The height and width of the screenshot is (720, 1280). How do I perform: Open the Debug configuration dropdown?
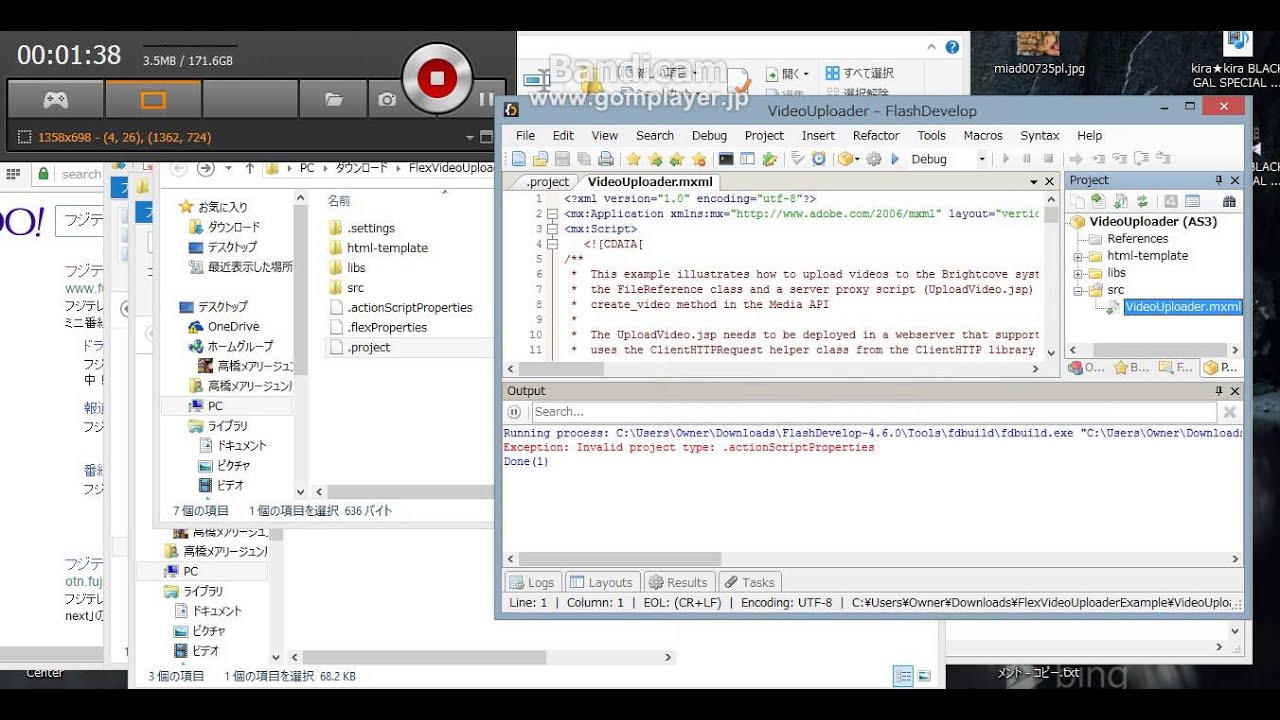point(981,159)
